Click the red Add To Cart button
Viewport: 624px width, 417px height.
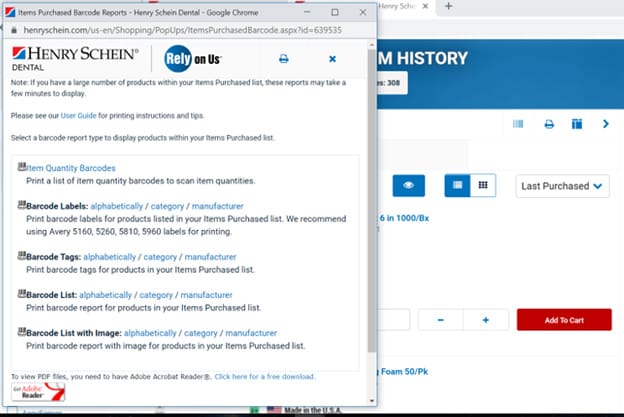click(x=563, y=320)
